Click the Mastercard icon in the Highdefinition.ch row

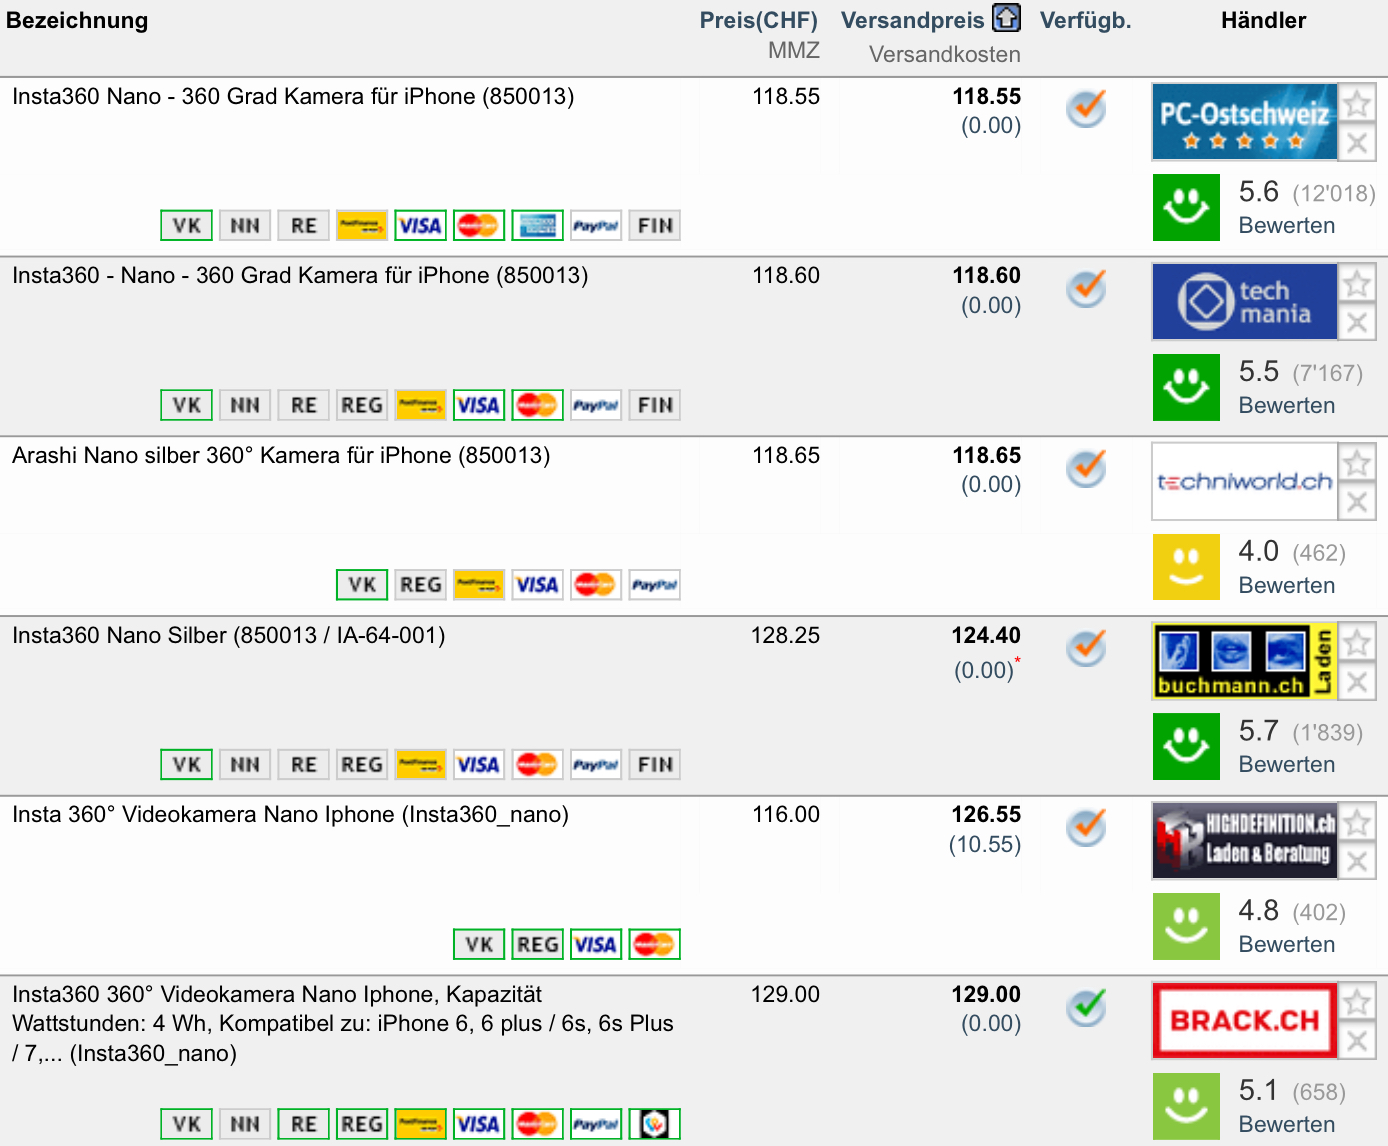[x=654, y=944]
